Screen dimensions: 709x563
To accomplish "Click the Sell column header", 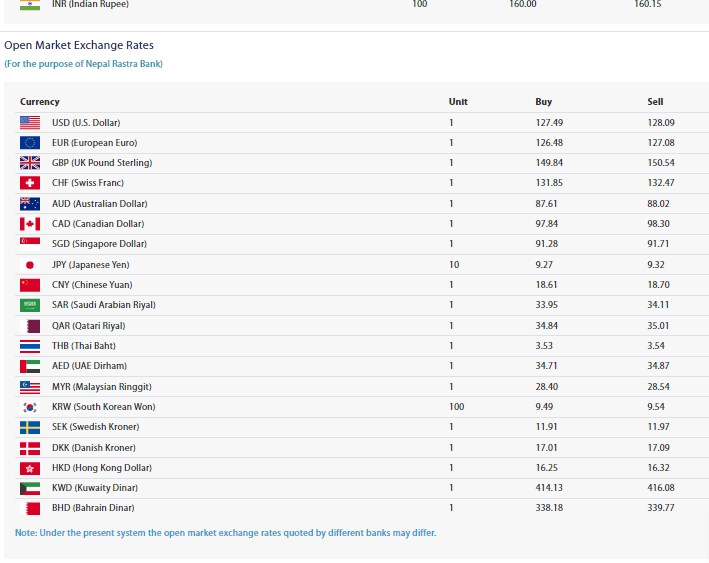I will (x=655, y=102).
